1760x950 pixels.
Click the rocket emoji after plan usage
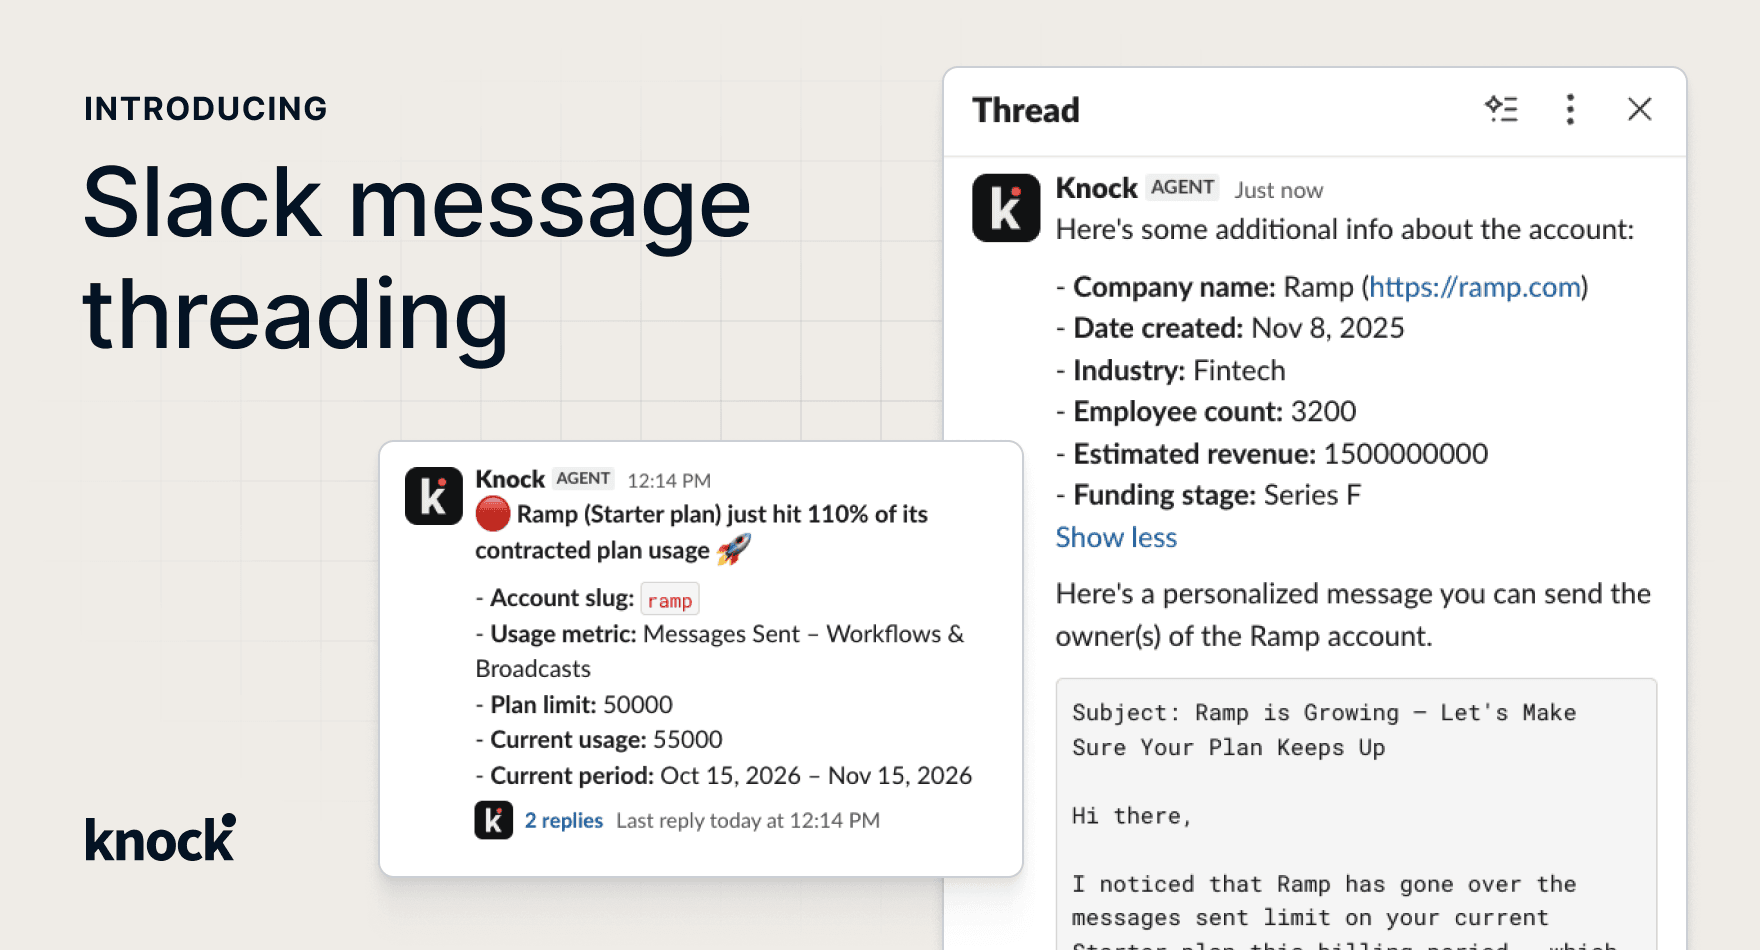tap(734, 549)
